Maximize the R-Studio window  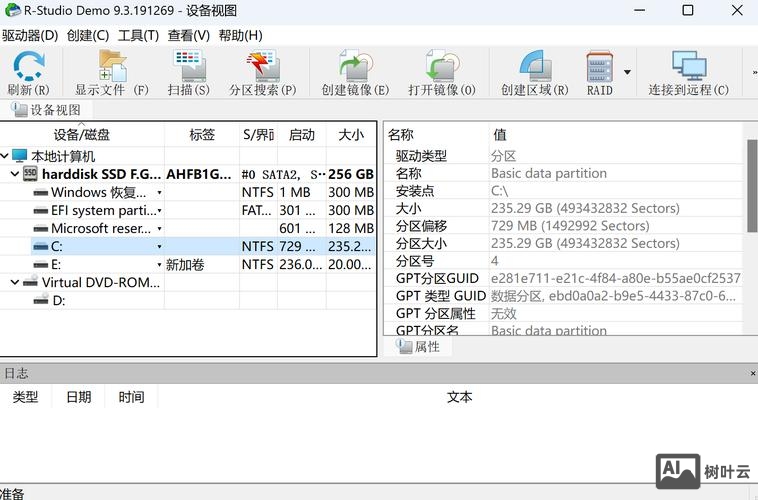coord(687,10)
